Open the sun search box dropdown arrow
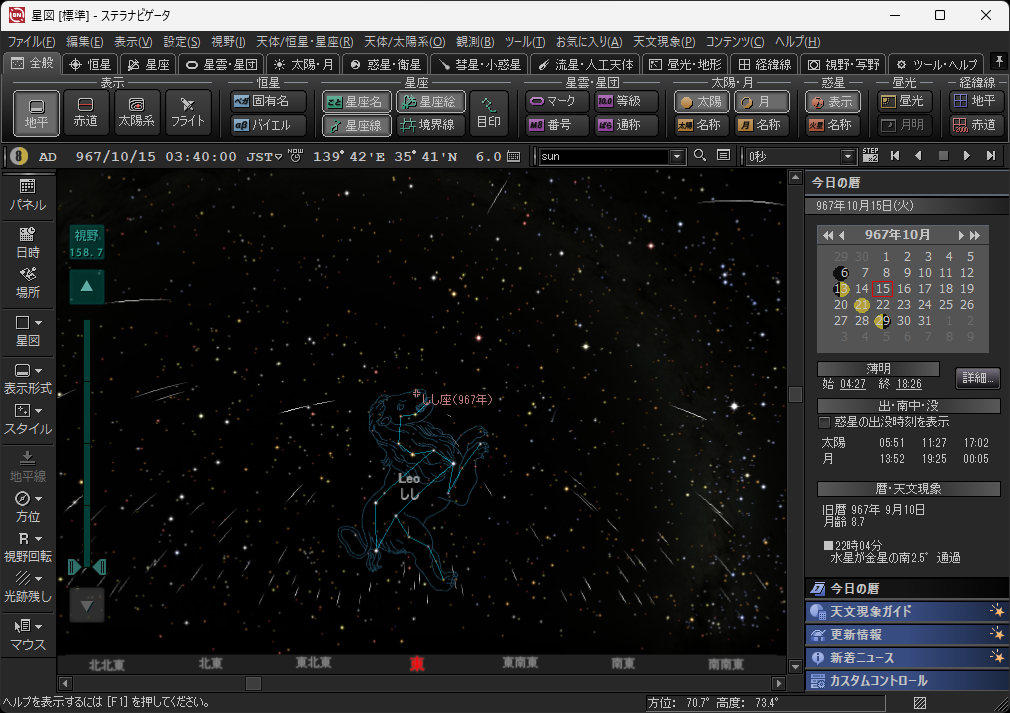The height and width of the screenshot is (713, 1010). click(x=677, y=156)
